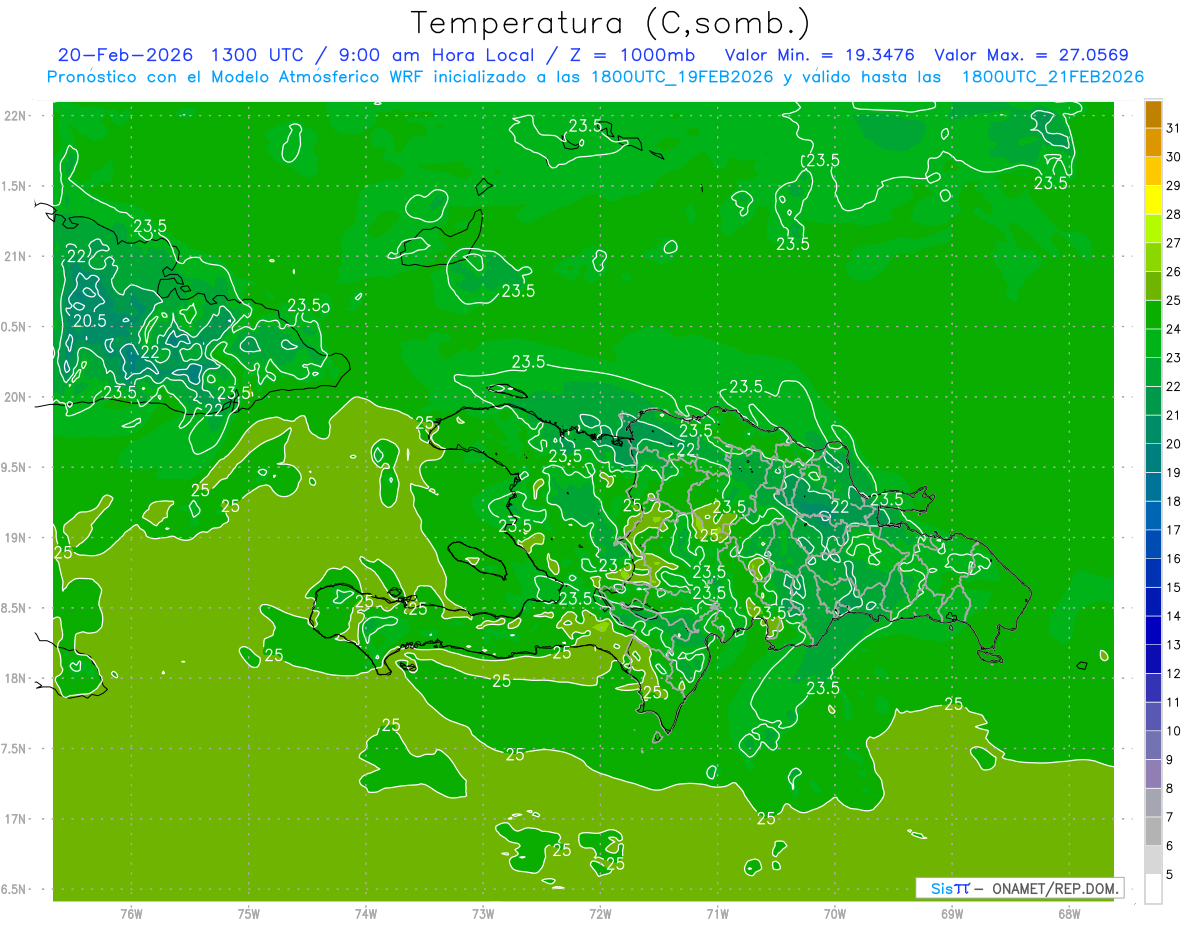The image size is (1200, 927).
Task: Pick the gray swatch between 6 and 7
Action: click(1153, 831)
